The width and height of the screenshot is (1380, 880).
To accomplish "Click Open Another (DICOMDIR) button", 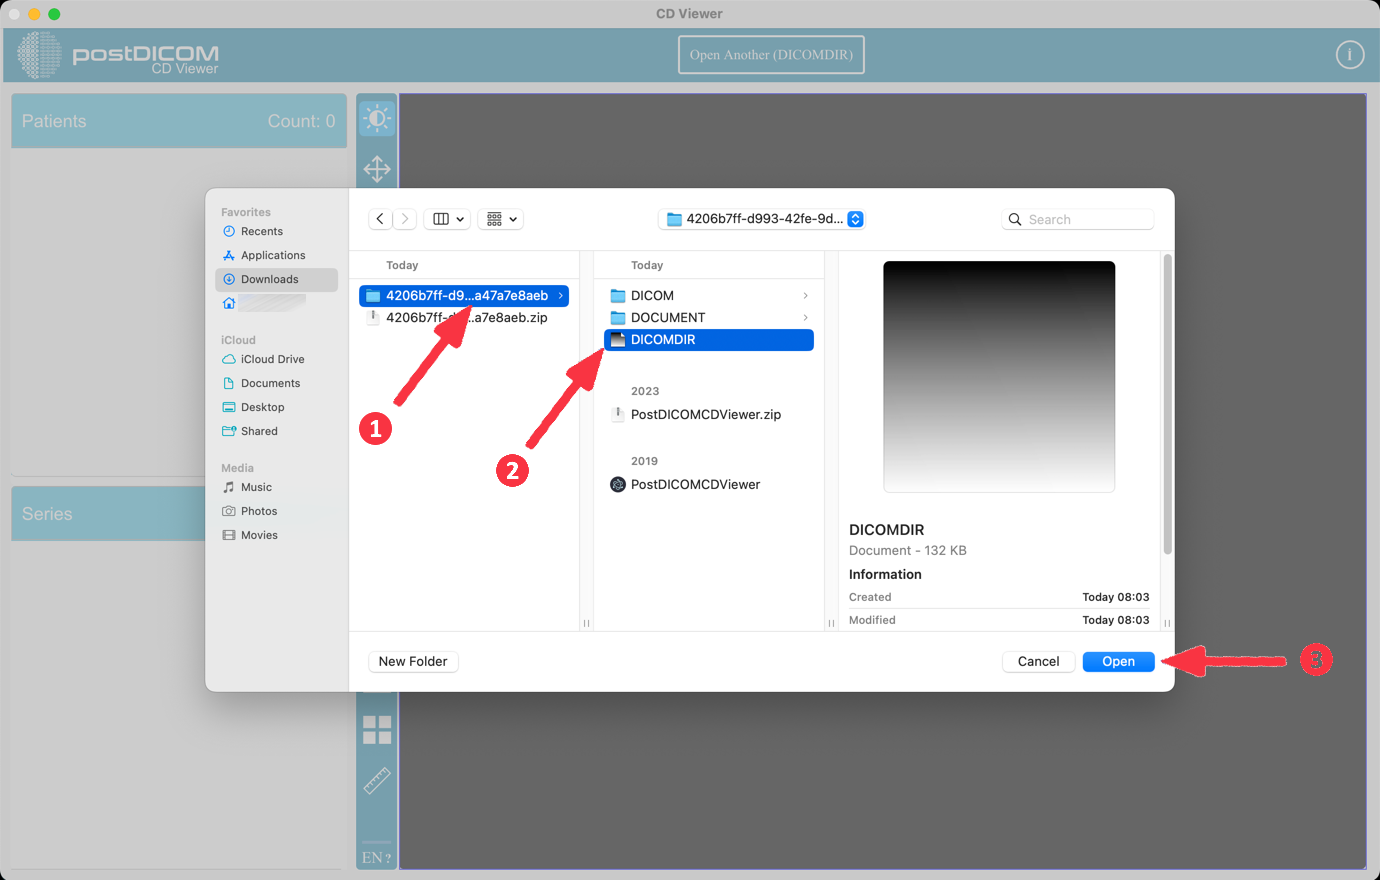I will pyautogui.click(x=771, y=54).
